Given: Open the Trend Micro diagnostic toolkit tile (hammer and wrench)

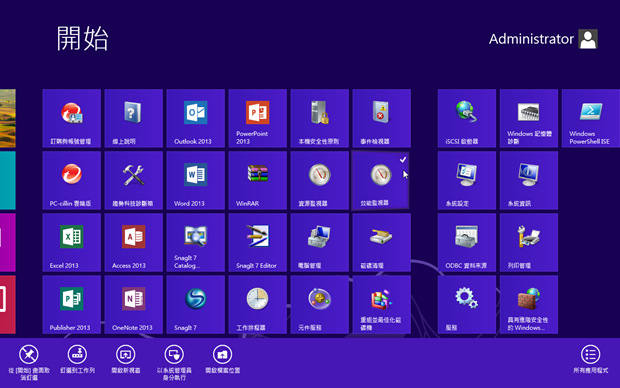Looking at the screenshot, I should tap(134, 180).
